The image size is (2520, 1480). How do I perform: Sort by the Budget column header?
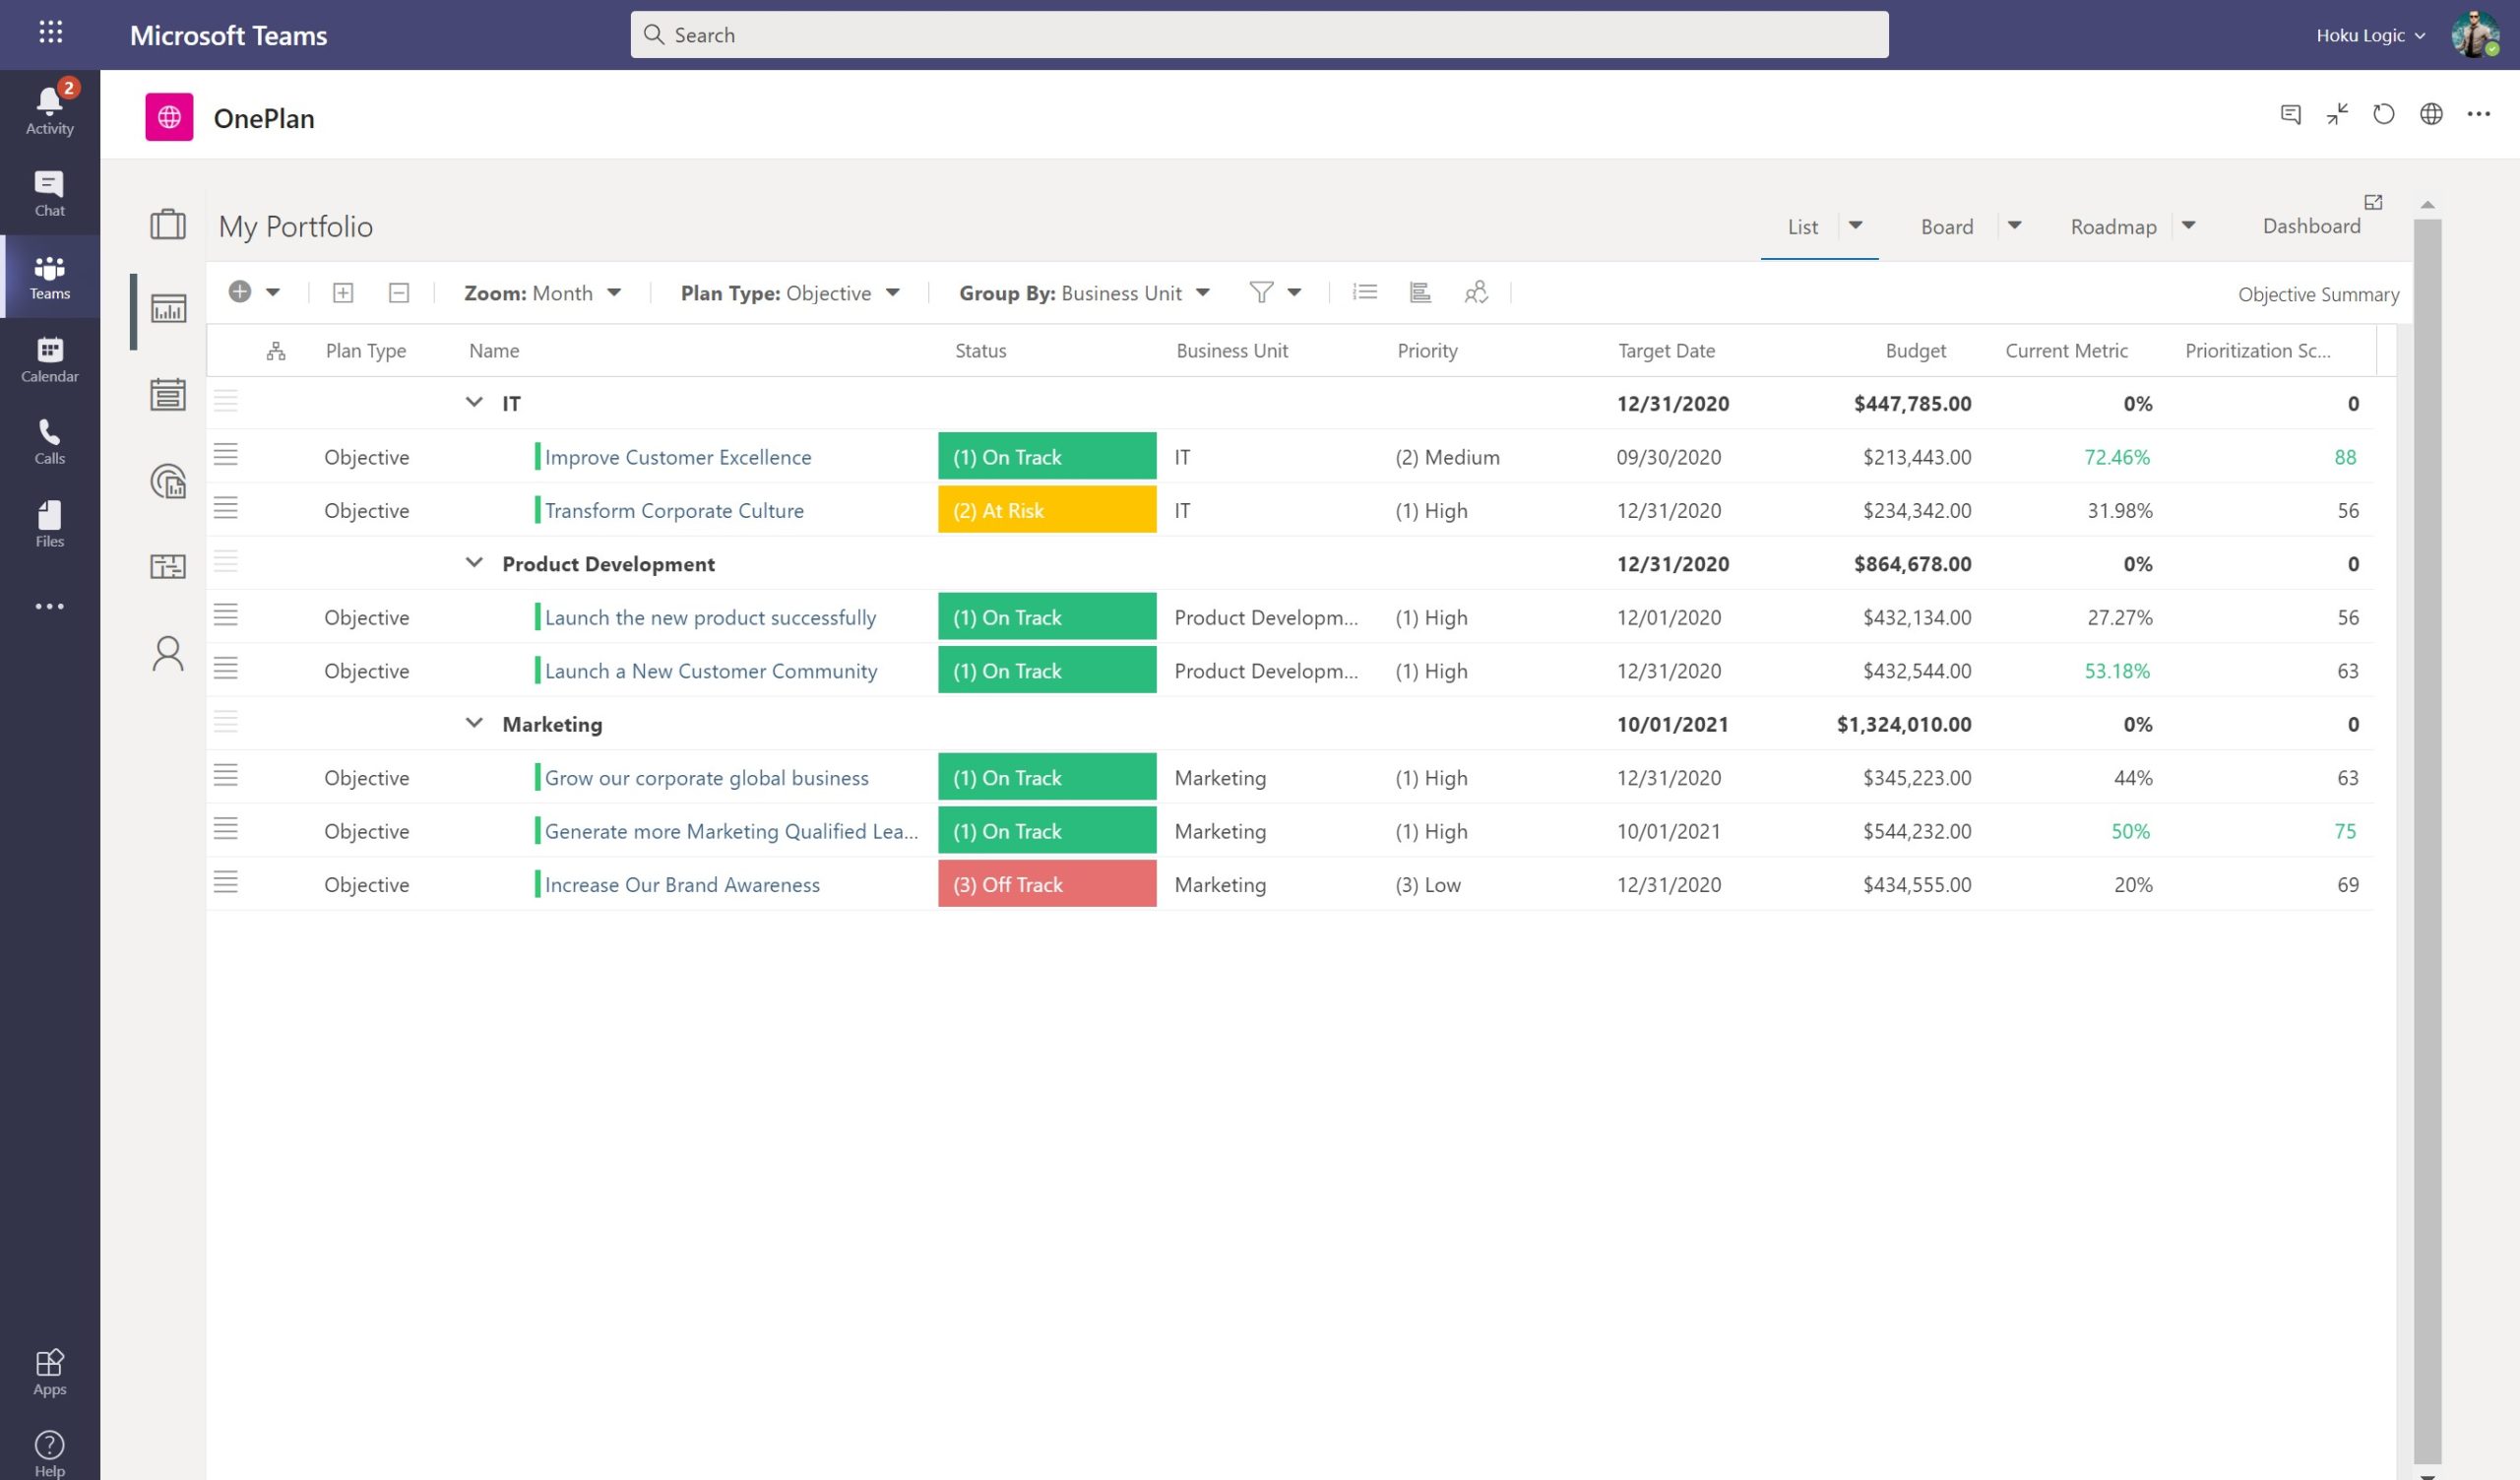point(1915,351)
